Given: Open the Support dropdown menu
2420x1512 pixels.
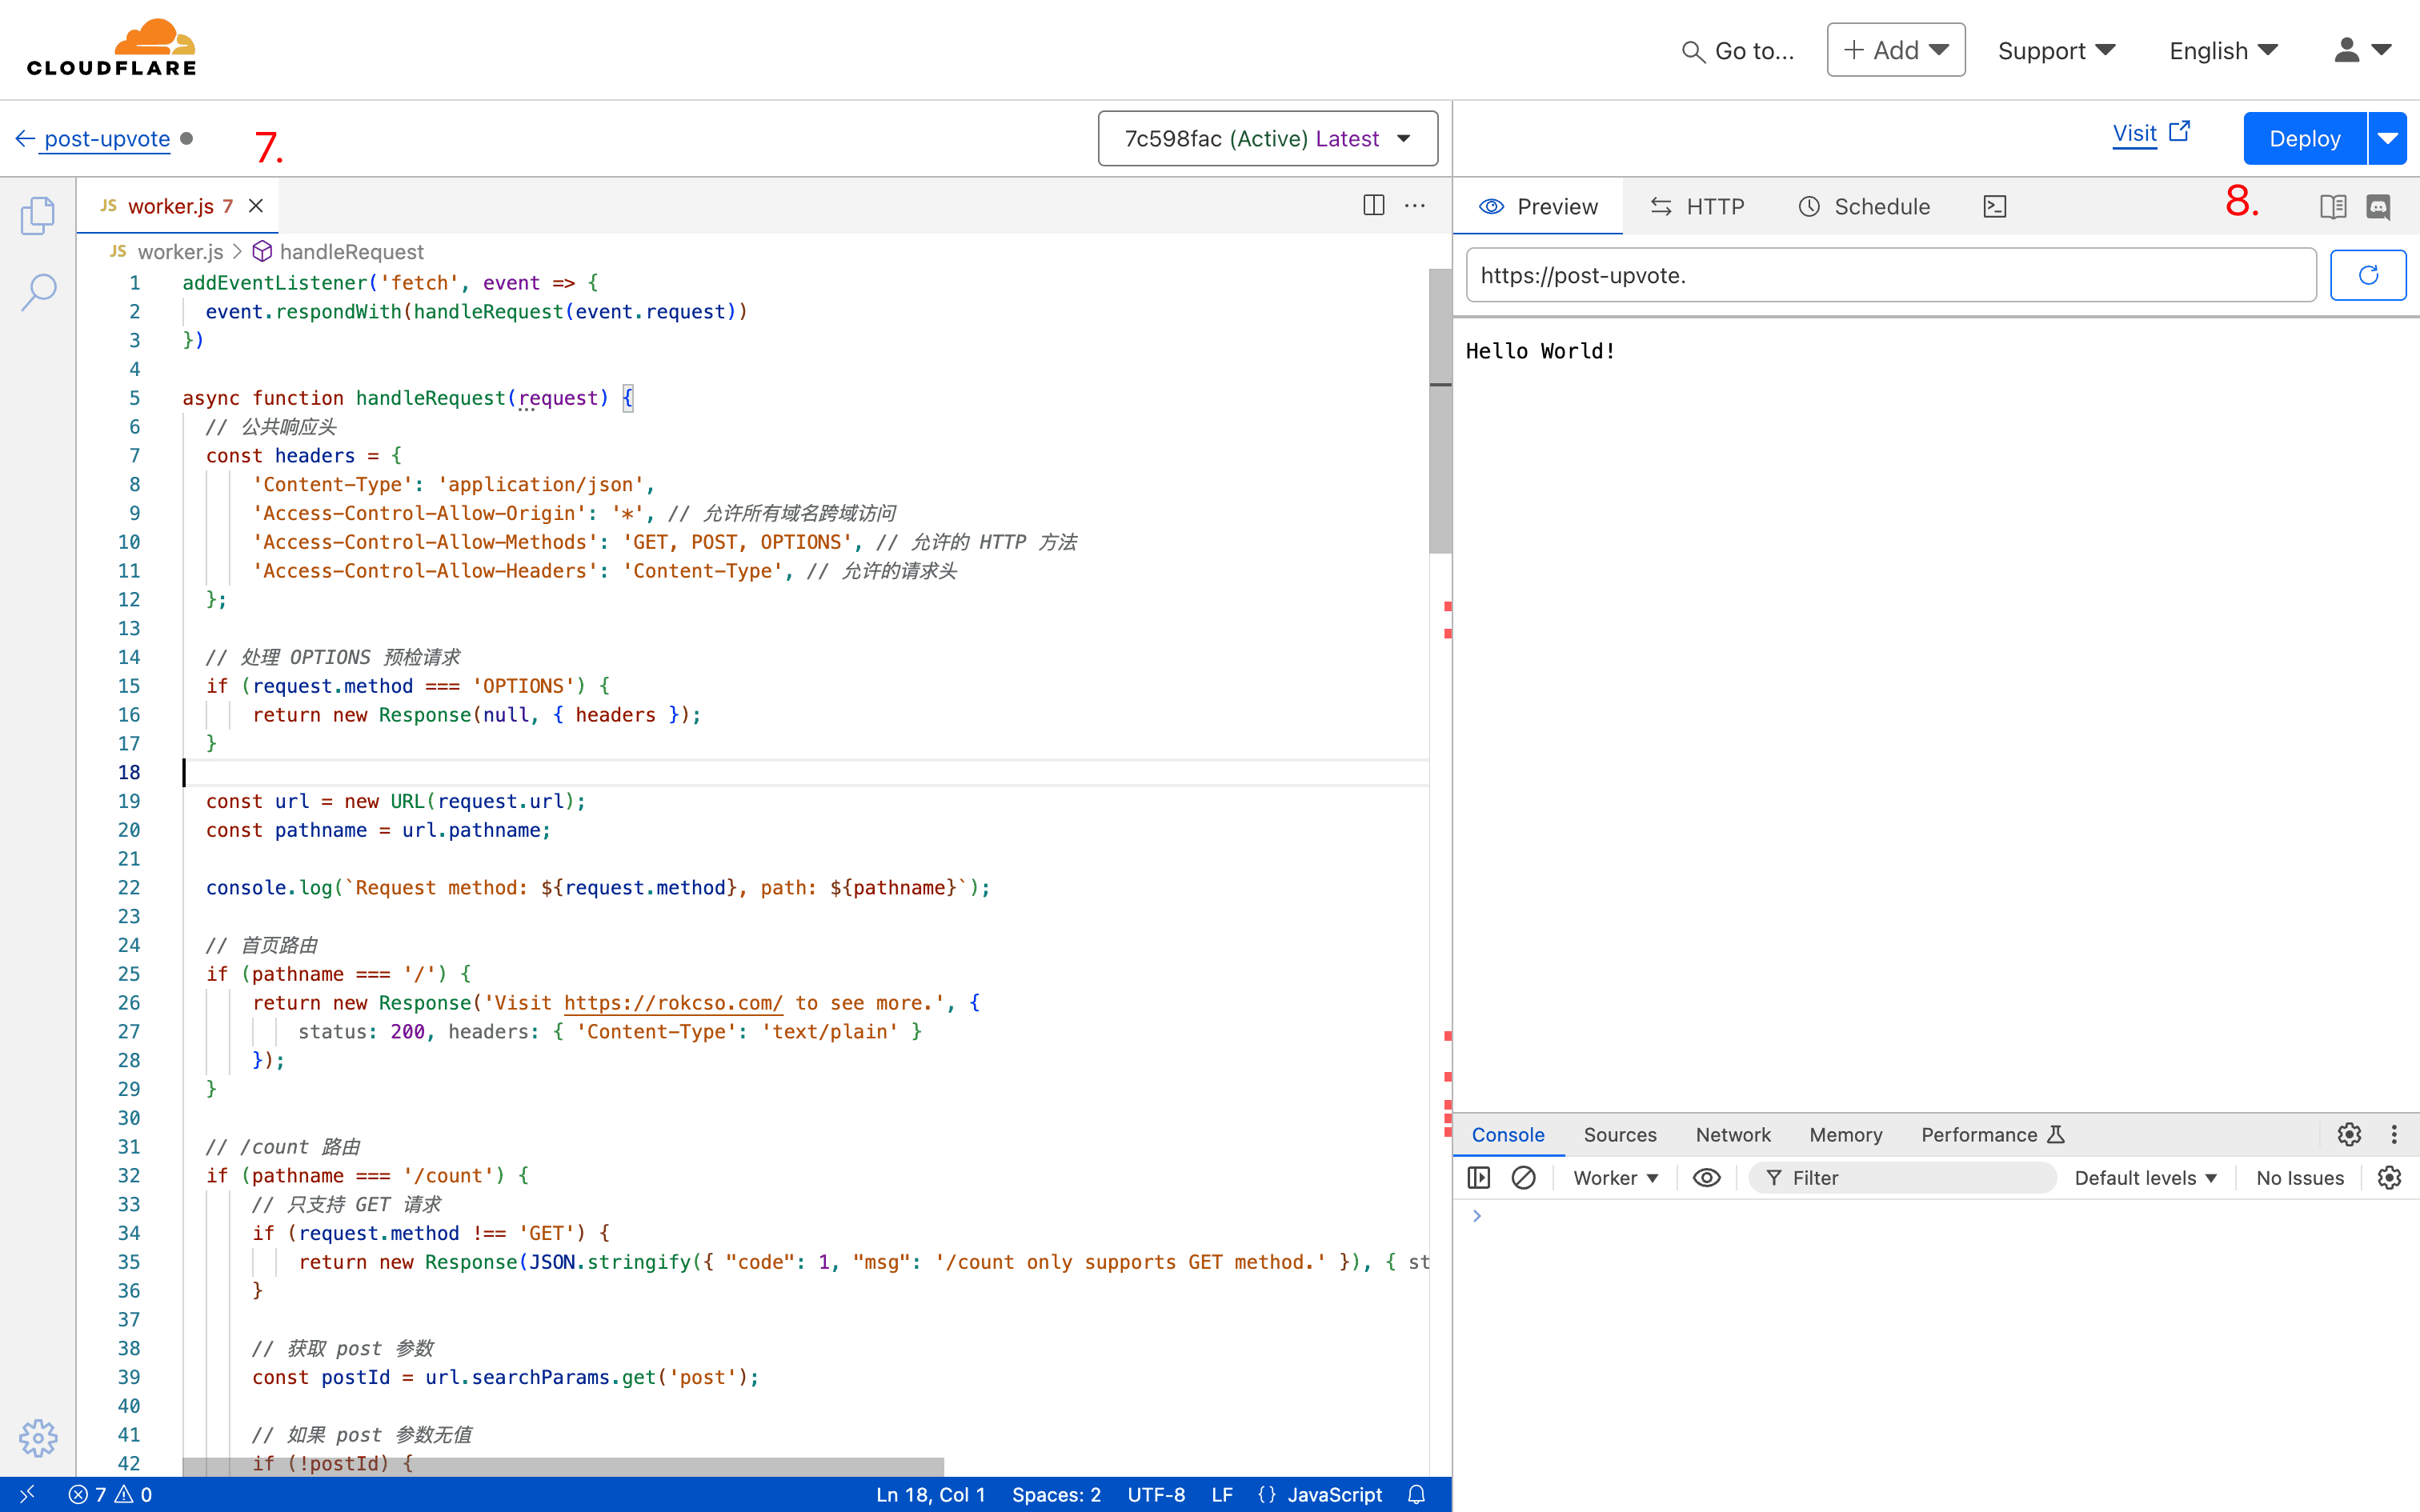Looking at the screenshot, I should pos(2059,47).
